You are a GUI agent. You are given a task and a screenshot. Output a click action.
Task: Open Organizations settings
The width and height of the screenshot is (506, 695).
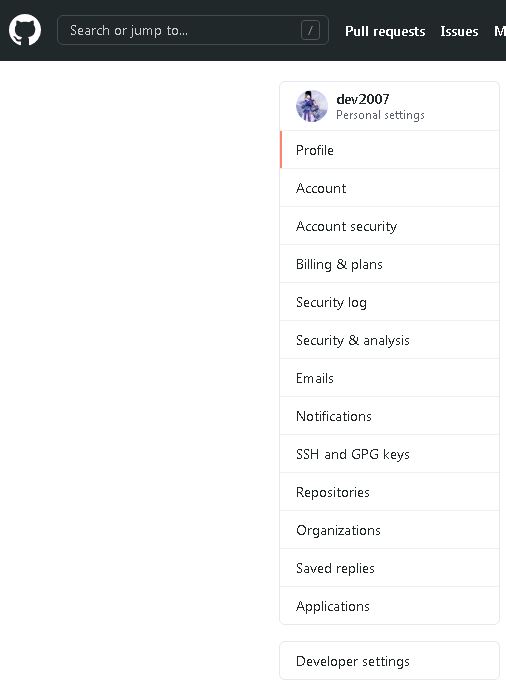[x=389, y=530]
